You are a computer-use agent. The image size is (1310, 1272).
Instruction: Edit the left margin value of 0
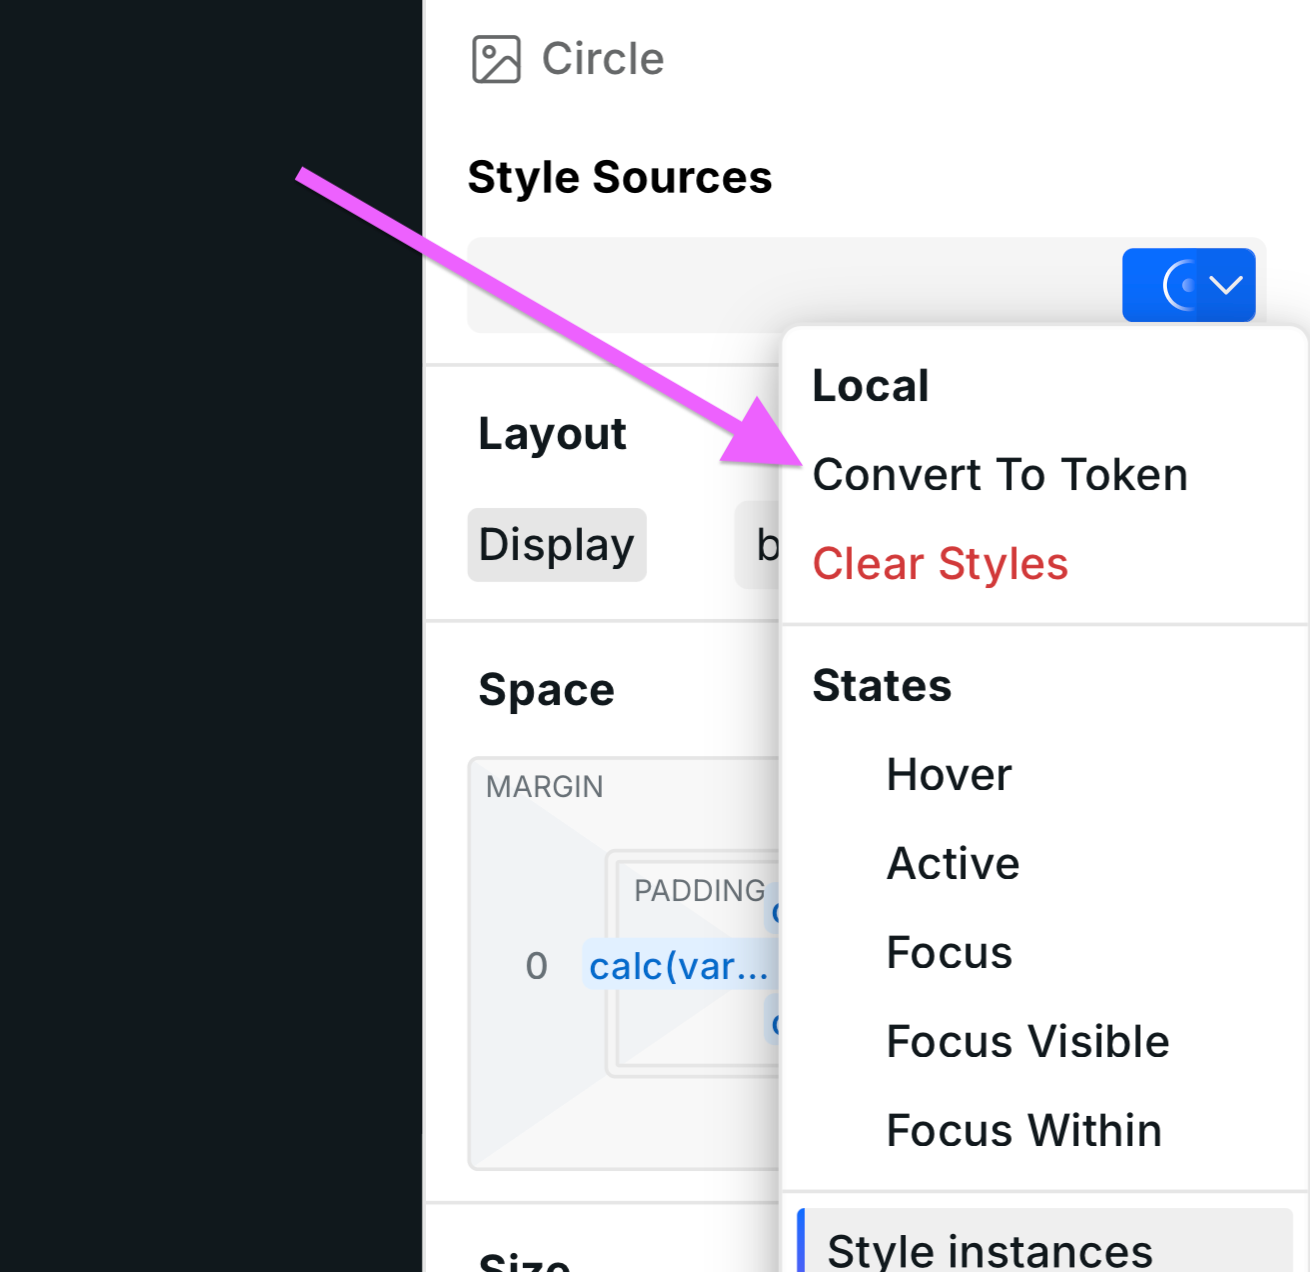pos(536,965)
